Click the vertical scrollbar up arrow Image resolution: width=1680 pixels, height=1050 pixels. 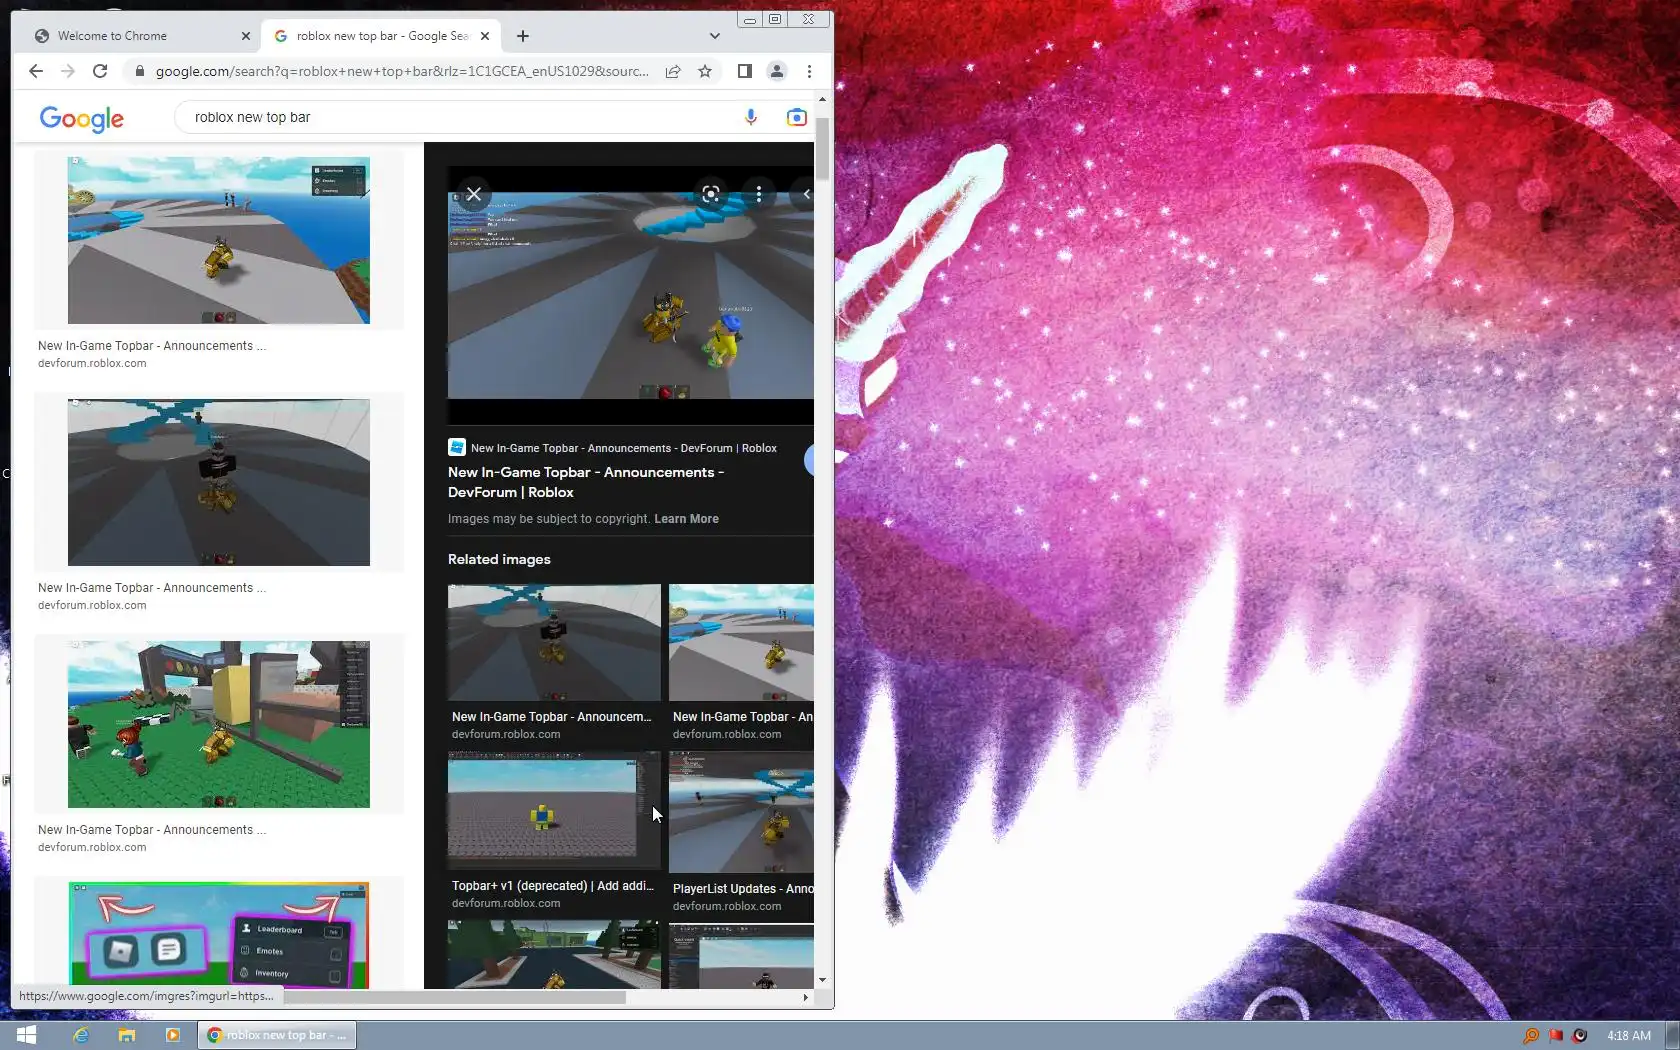[822, 99]
